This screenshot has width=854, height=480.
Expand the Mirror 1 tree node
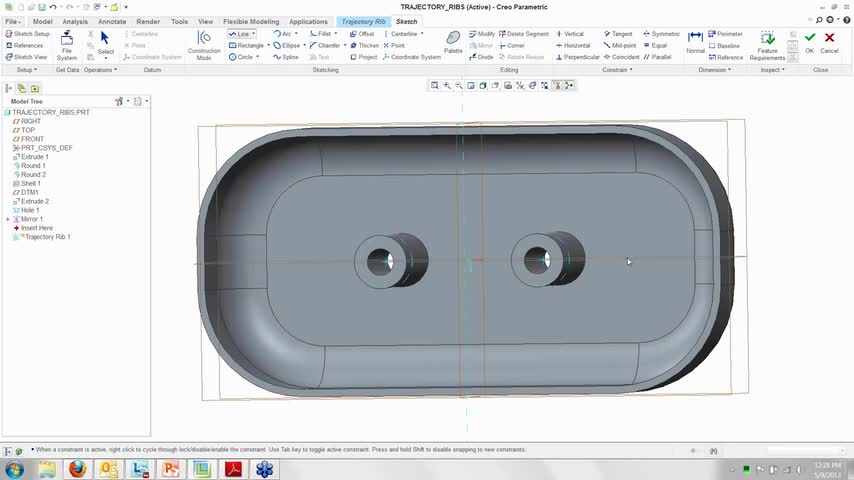point(8,219)
